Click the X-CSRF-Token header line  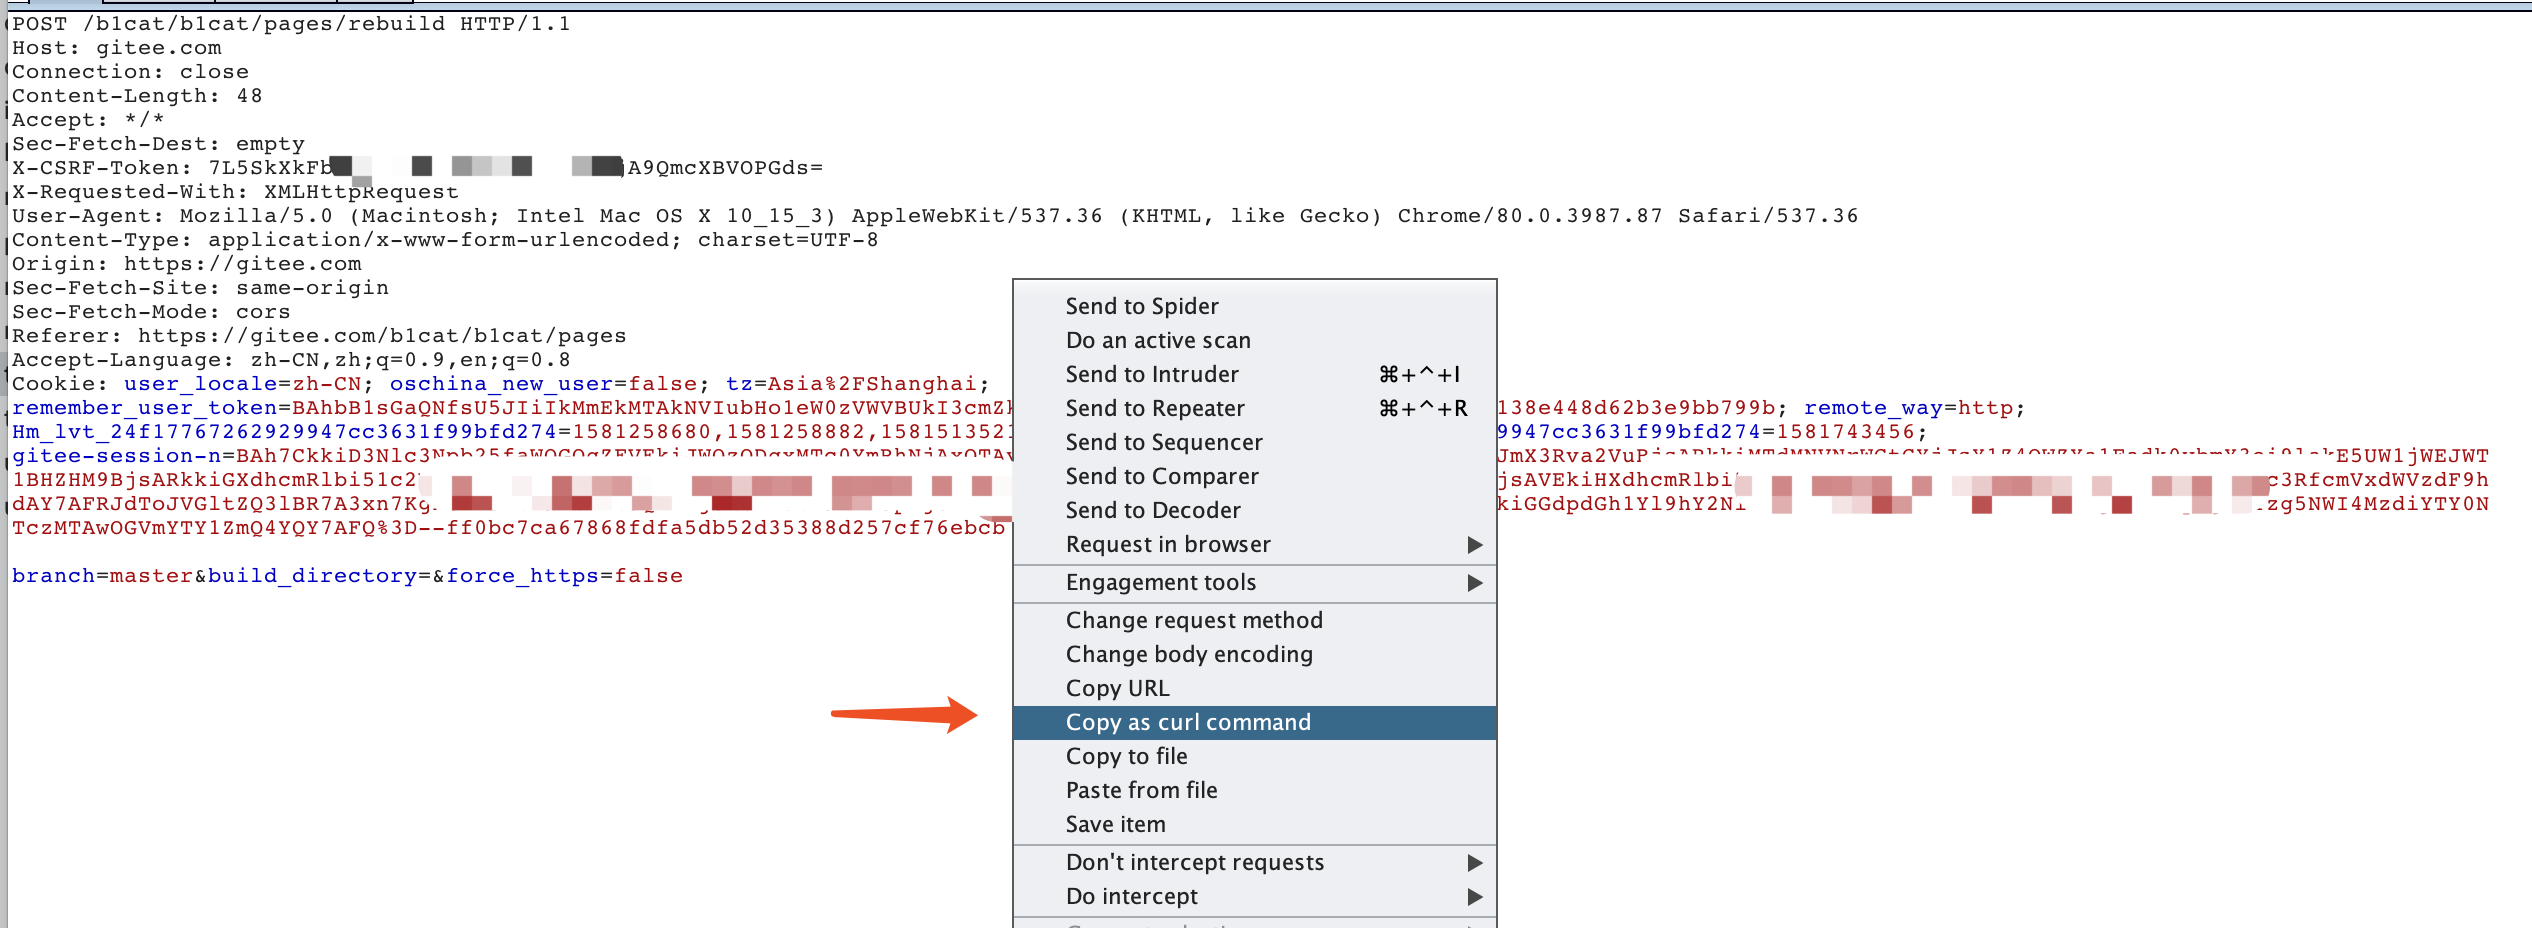pos(417,168)
